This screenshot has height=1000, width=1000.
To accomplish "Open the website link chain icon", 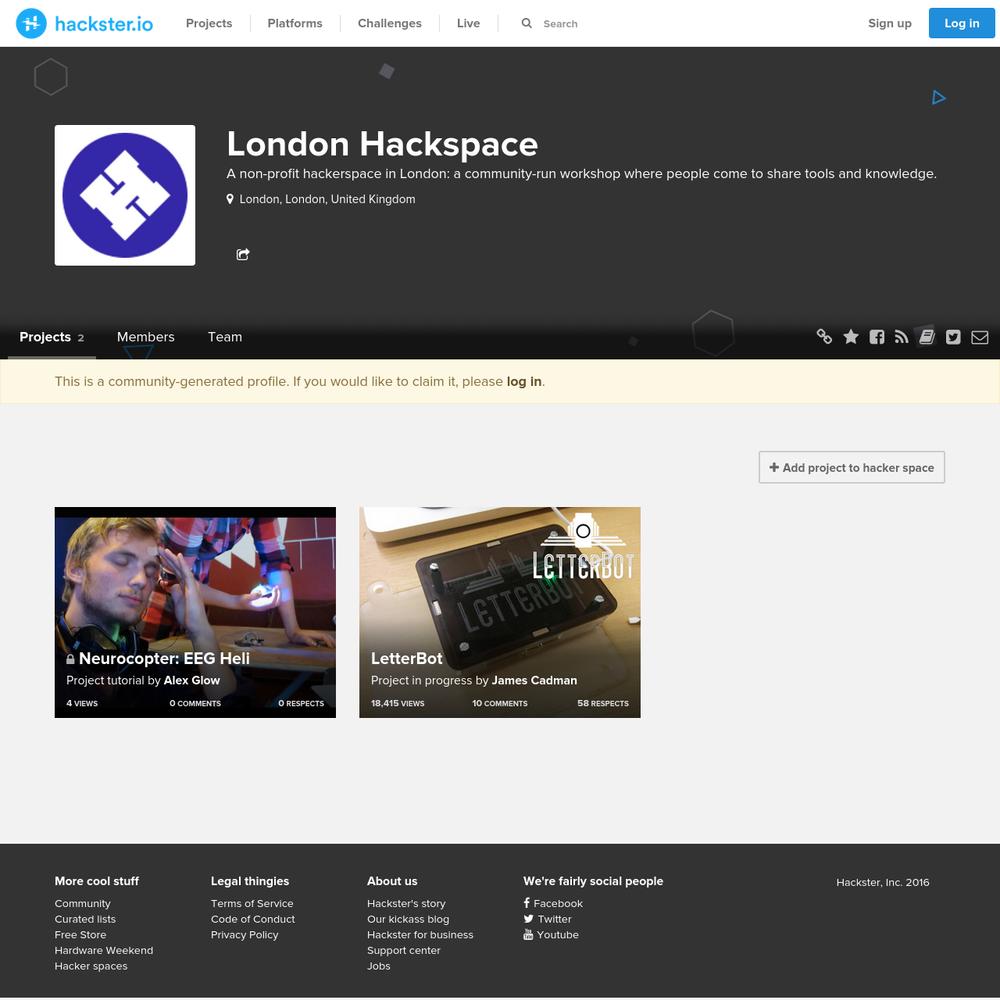I will 824,336.
